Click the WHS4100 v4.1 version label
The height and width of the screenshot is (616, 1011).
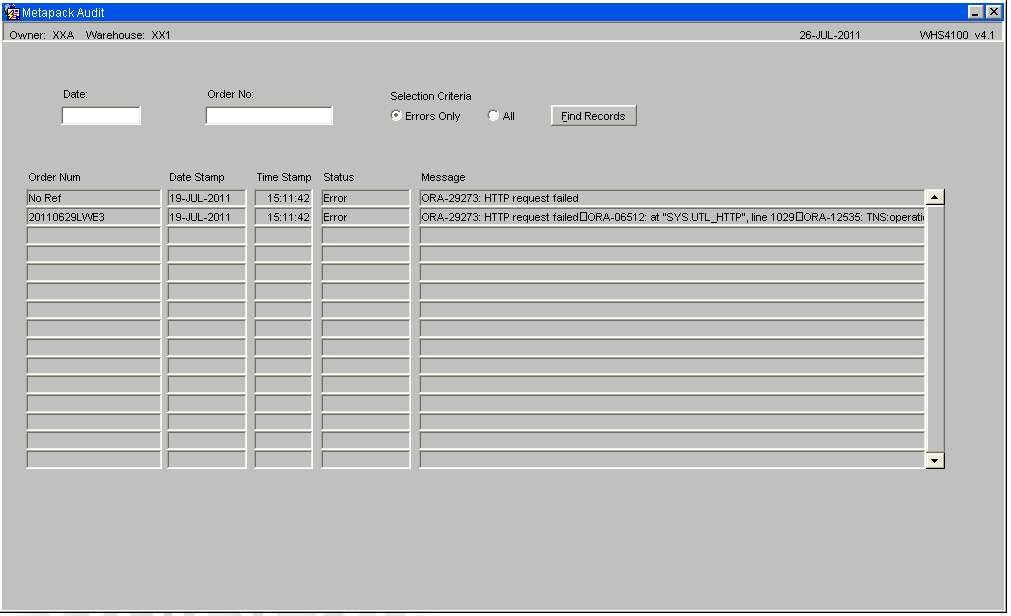coord(957,35)
